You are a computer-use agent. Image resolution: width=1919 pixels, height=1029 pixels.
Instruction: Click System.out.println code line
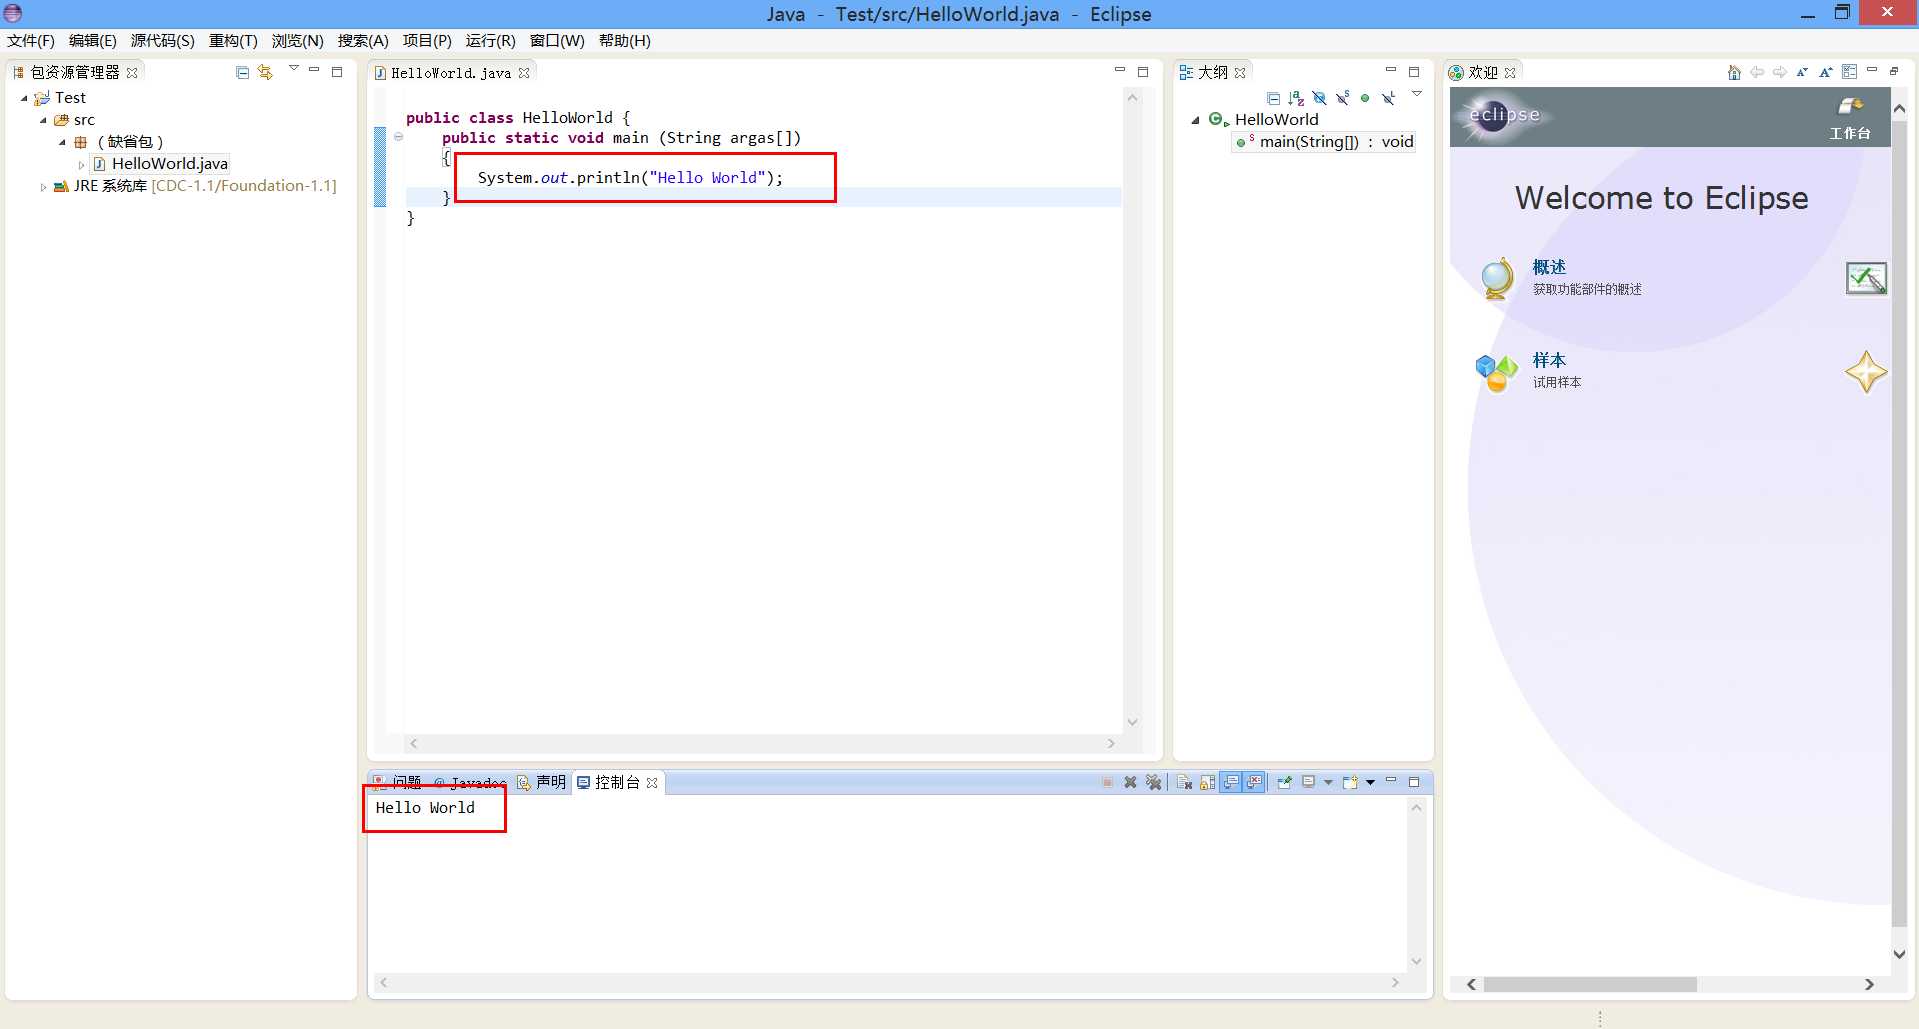[x=630, y=178]
